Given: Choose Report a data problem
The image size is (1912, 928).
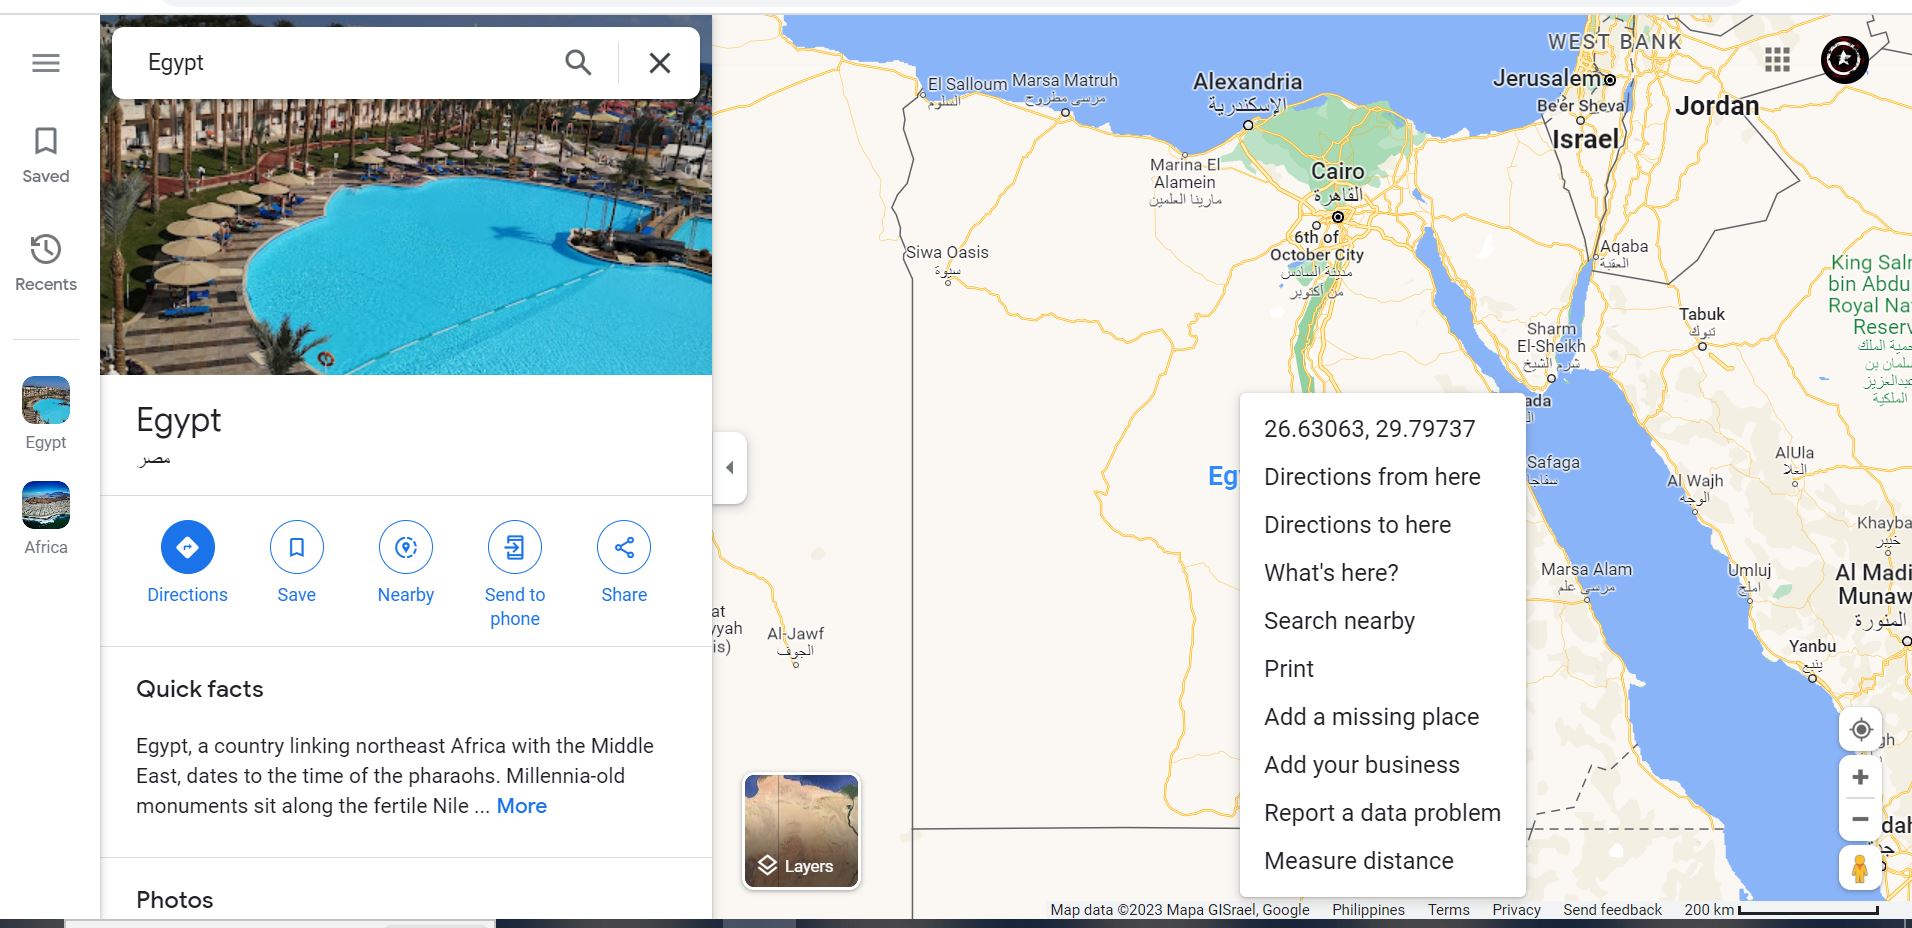Looking at the screenshot, I should [x=1383, y=813].
